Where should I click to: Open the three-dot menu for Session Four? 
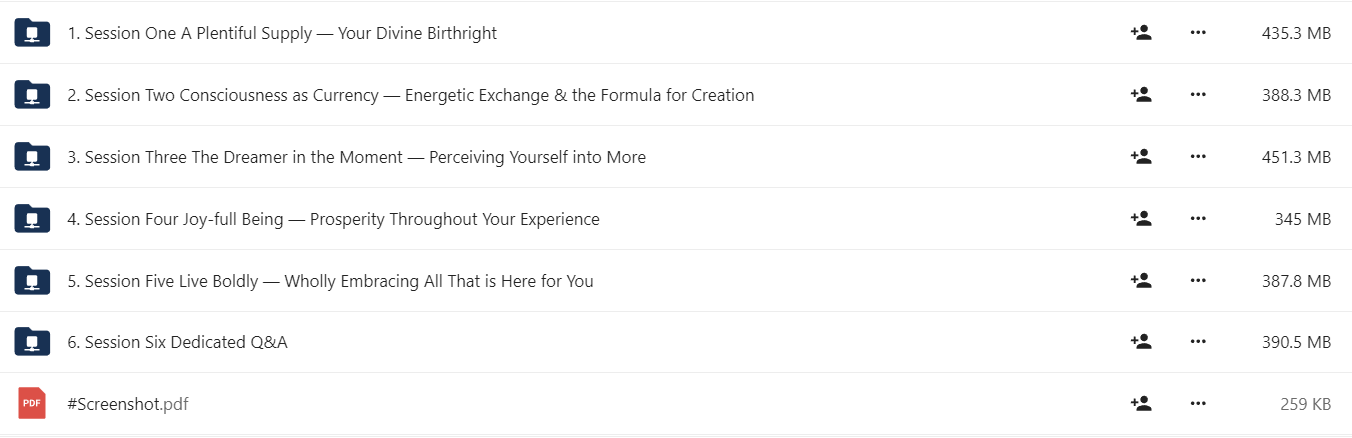(1198, 219)
